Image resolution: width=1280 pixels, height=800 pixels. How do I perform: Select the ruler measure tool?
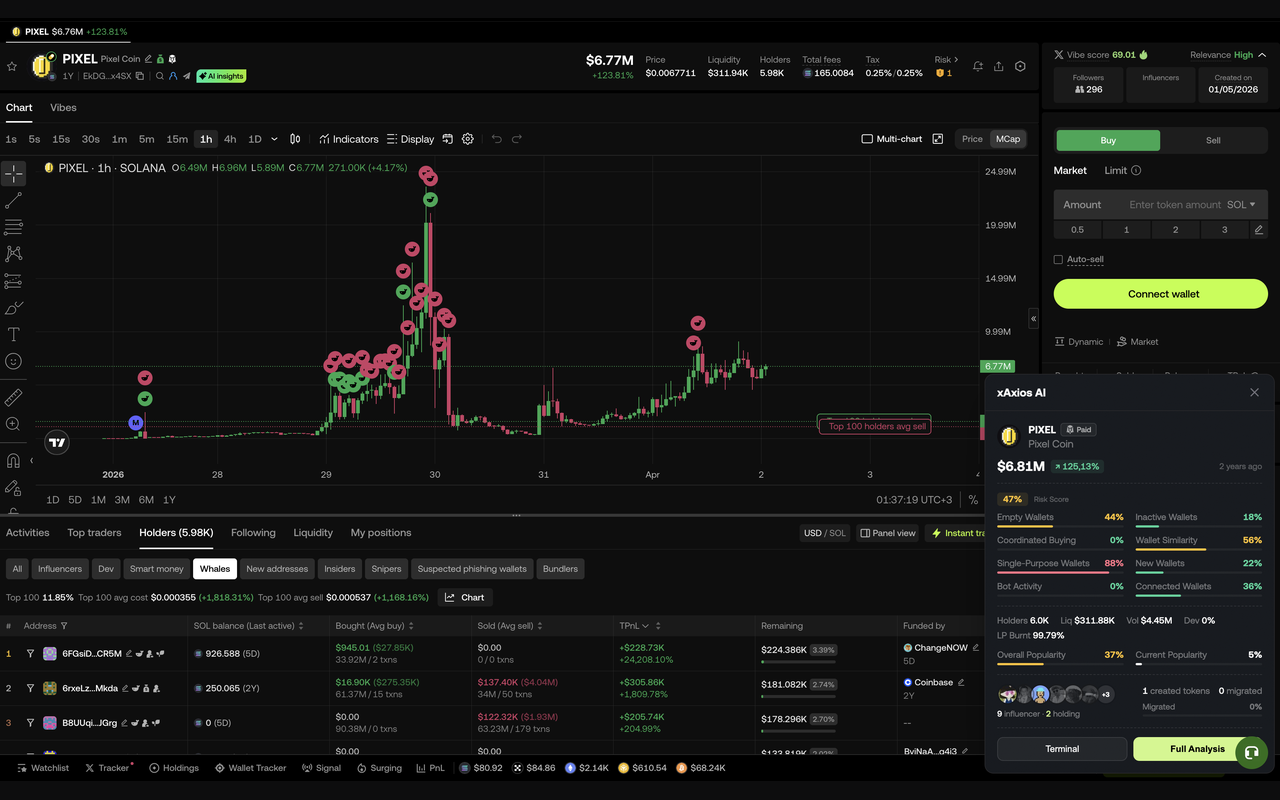coord(13,398)
